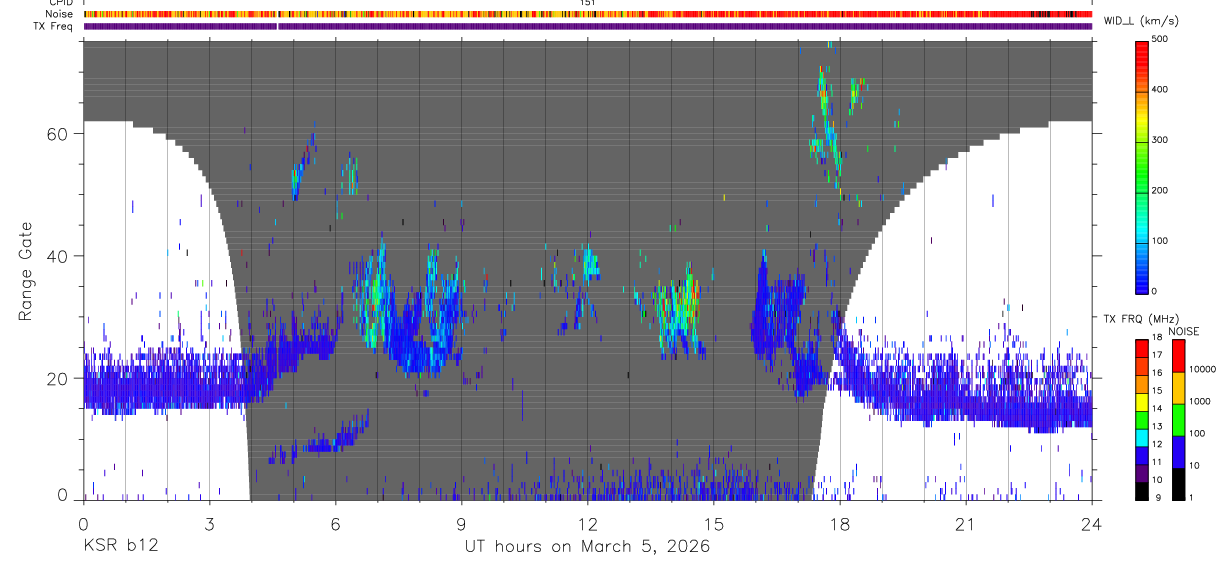Click the KSR b12 radar beam label
1228x567 pixels.
[x=120, y=547]
